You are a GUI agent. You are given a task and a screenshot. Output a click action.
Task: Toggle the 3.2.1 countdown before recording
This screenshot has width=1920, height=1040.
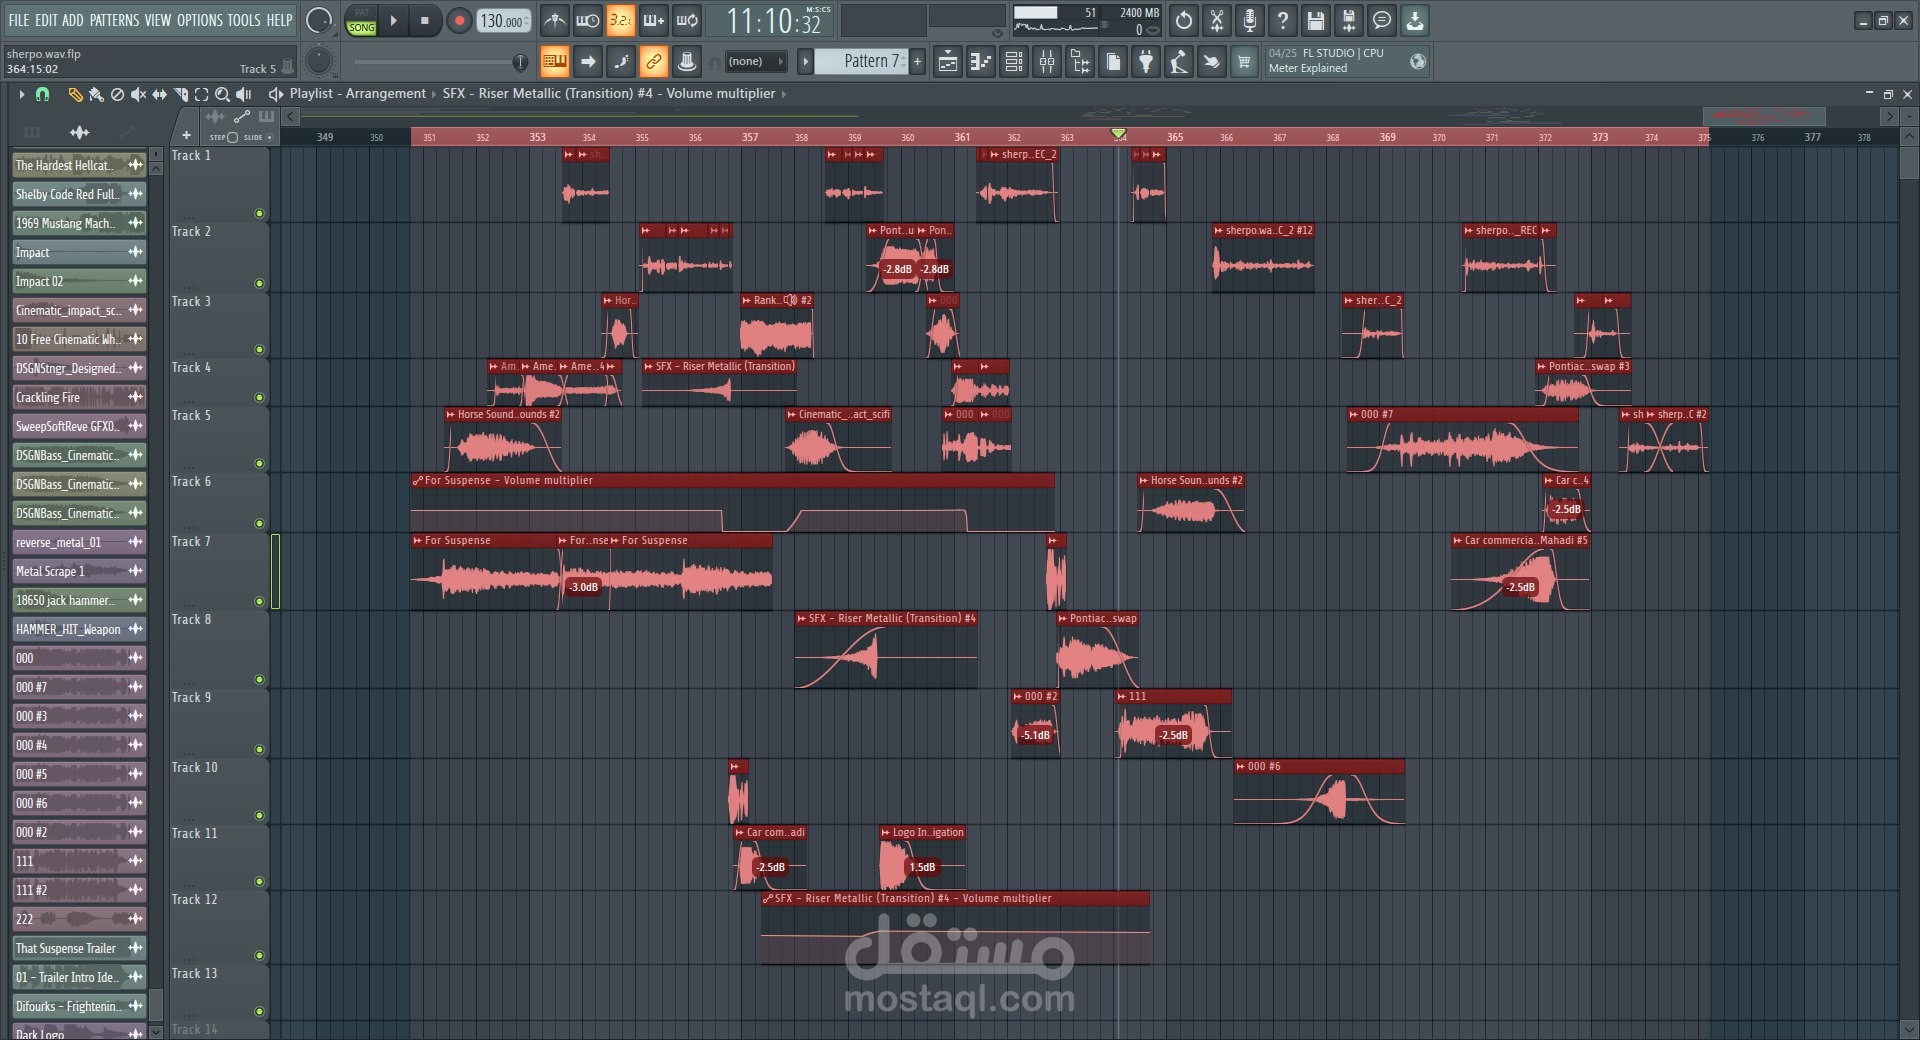pos(620,20)
